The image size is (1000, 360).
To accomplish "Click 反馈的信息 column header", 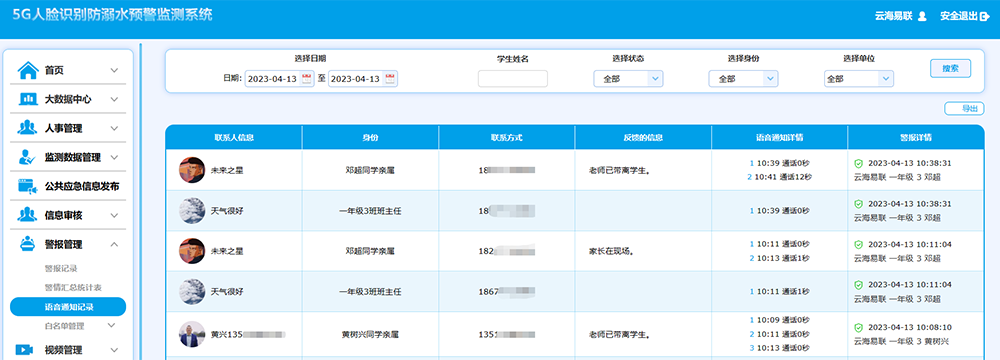I will pyautogui.click(x=643, y=137).
